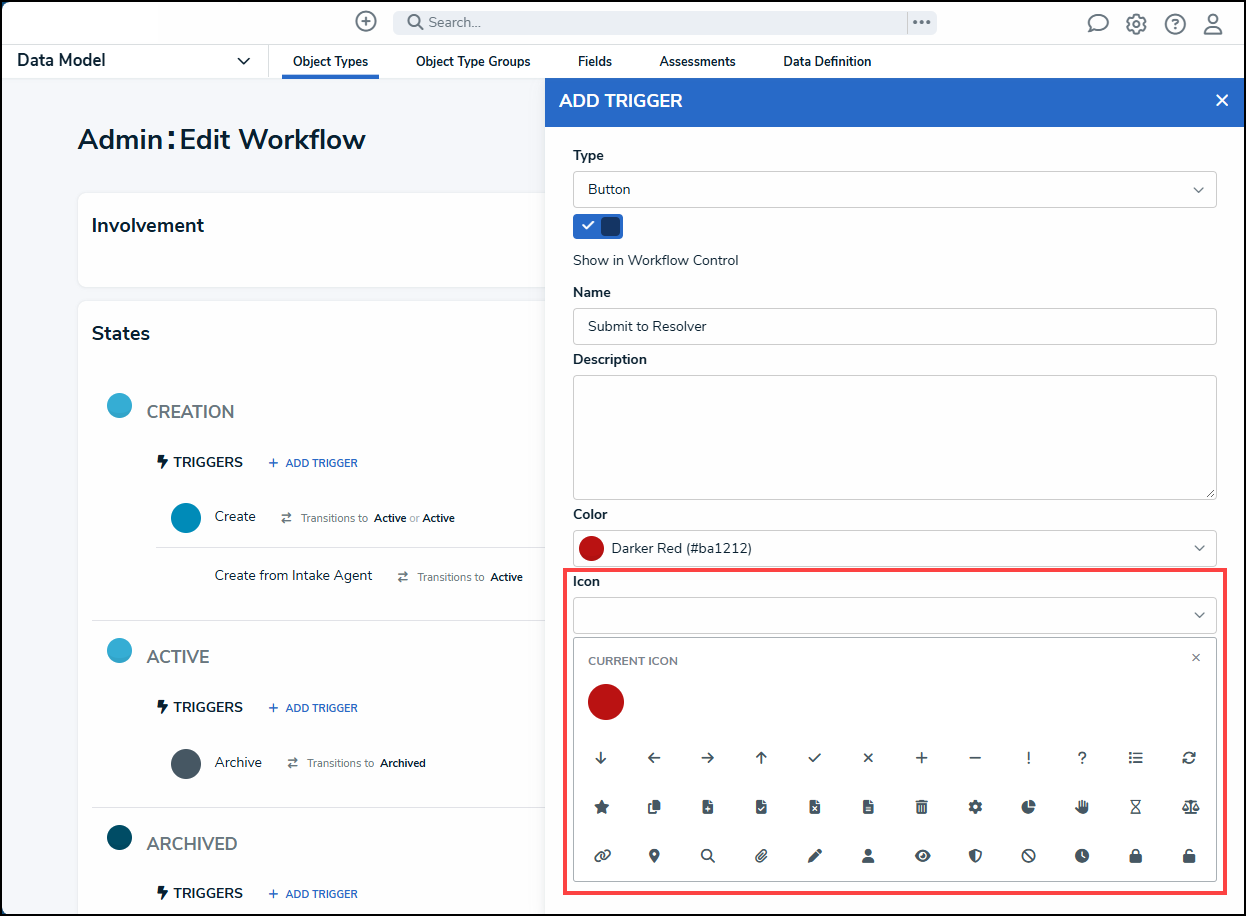Switch to the Data Definition tab
Image resolution: width=1246 pixels, height=916 pixels.
coord(827,62)
